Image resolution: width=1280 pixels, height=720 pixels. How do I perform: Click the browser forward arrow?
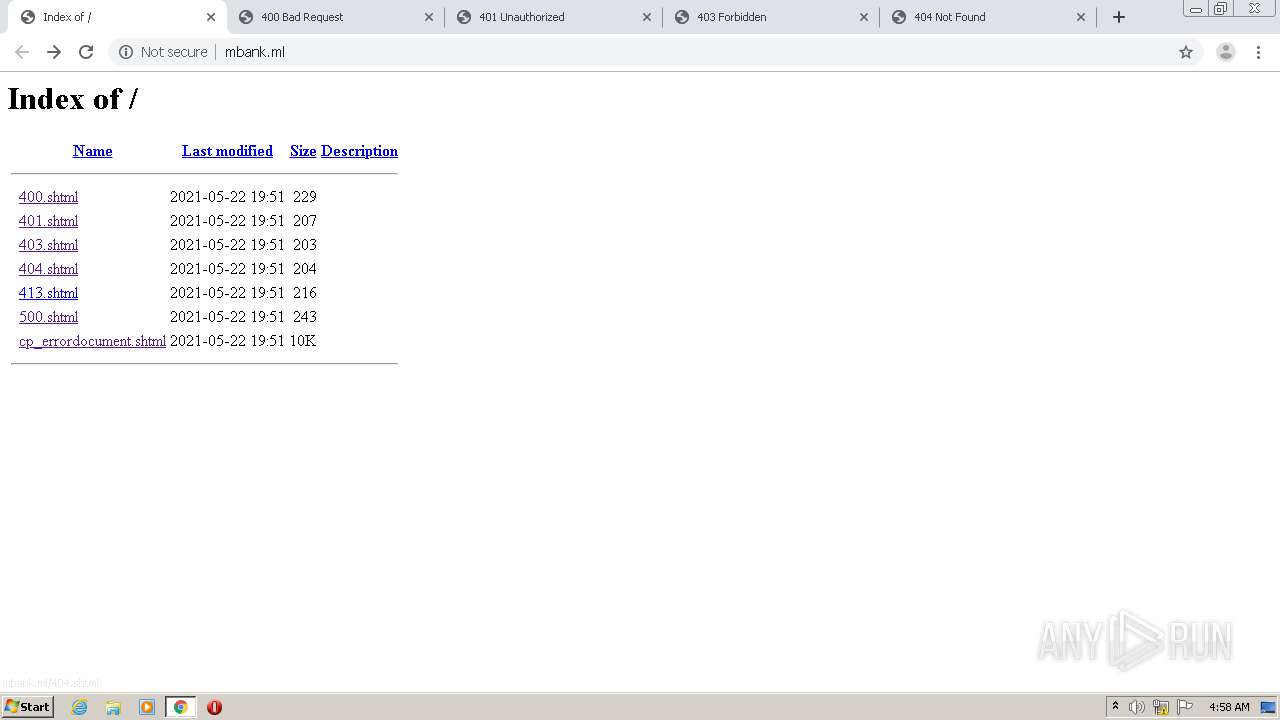[x=54, y=52]
